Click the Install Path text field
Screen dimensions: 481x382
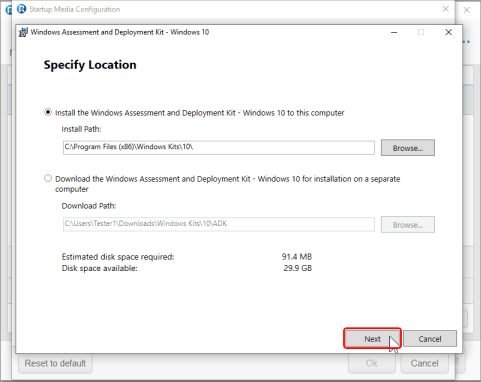click(x=219, y=147)
